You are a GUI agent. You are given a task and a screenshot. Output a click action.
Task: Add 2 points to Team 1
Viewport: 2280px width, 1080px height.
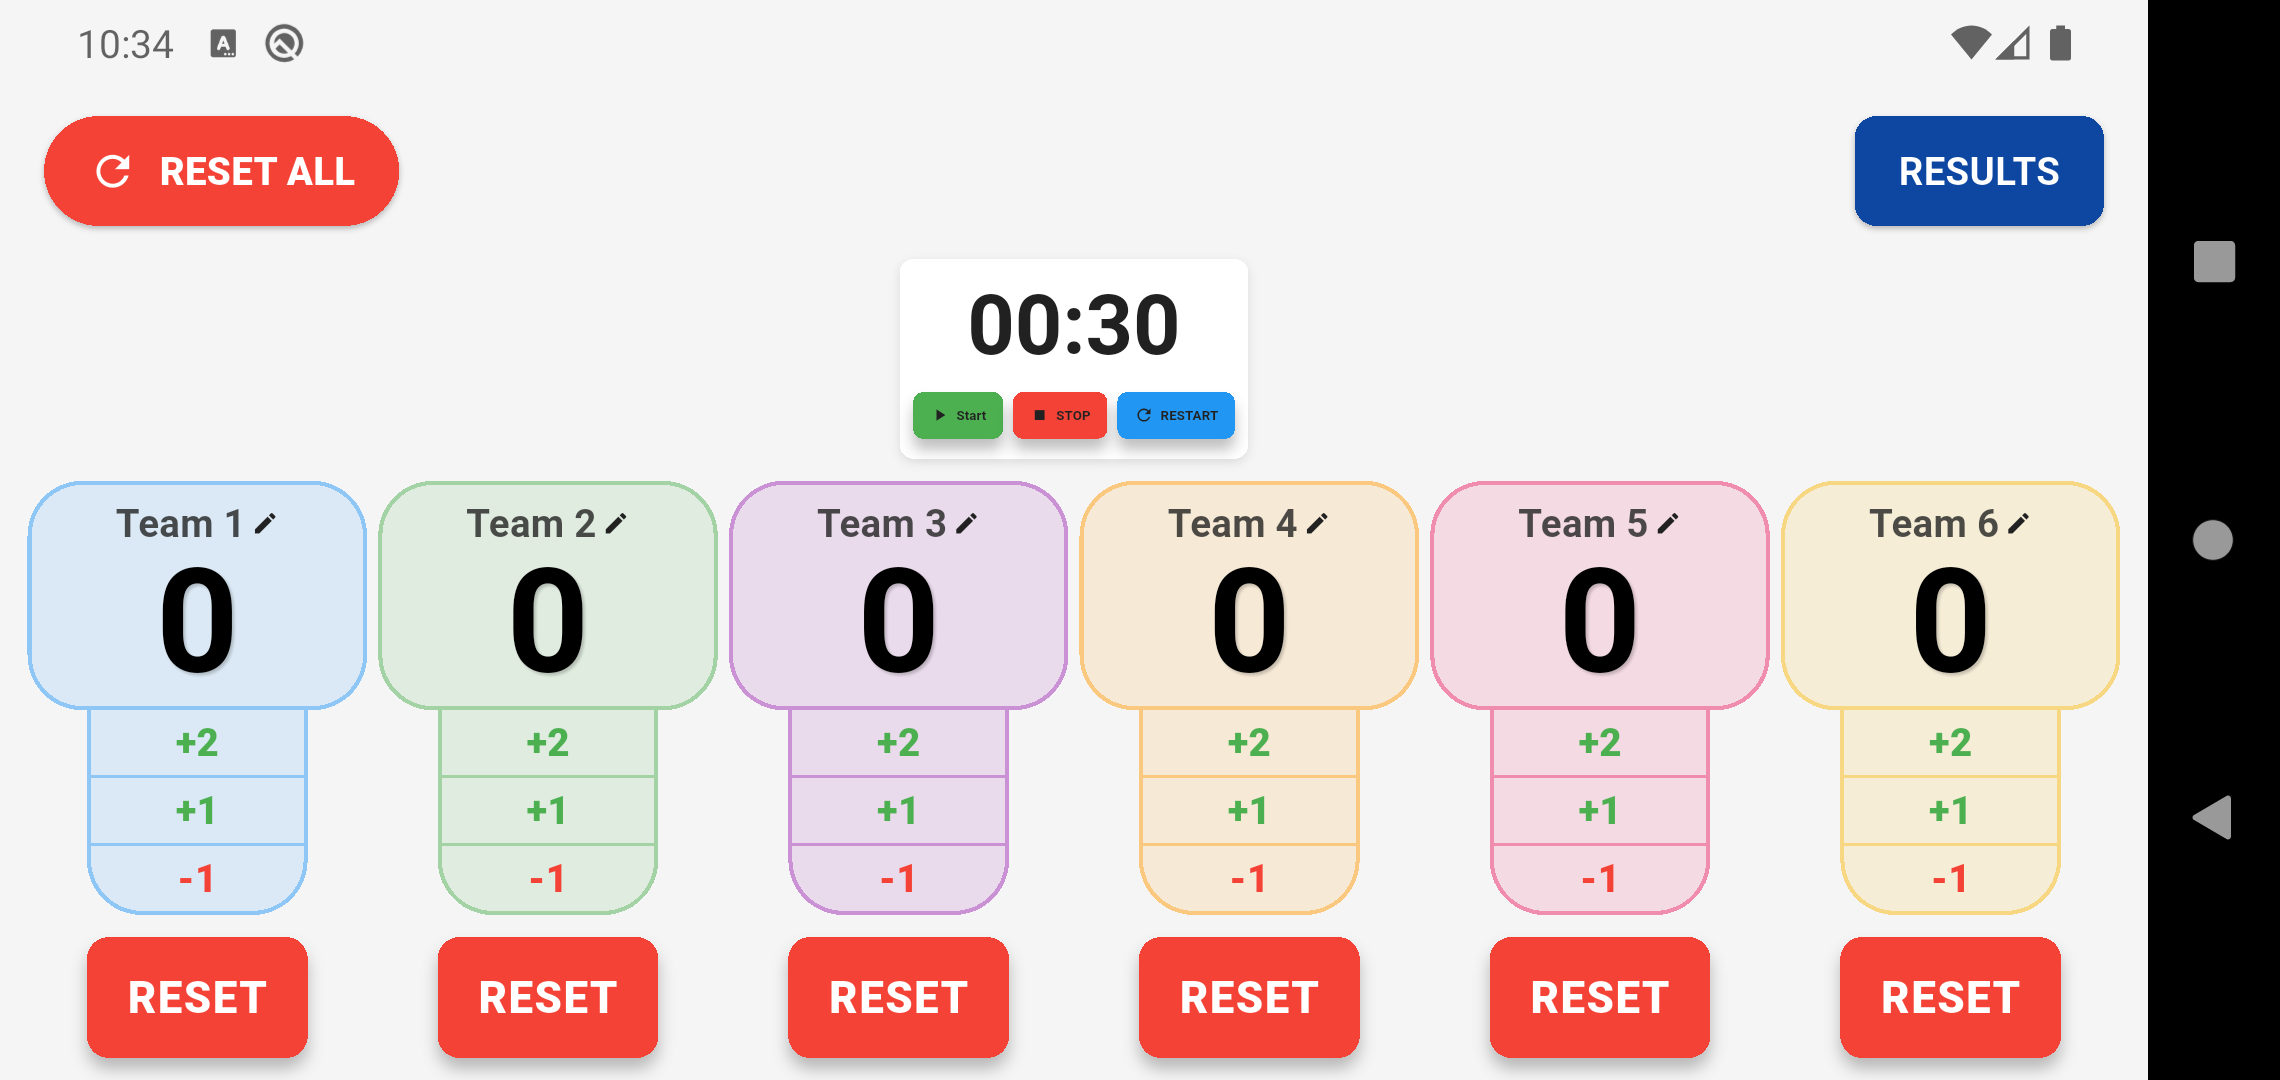(196, 742)
